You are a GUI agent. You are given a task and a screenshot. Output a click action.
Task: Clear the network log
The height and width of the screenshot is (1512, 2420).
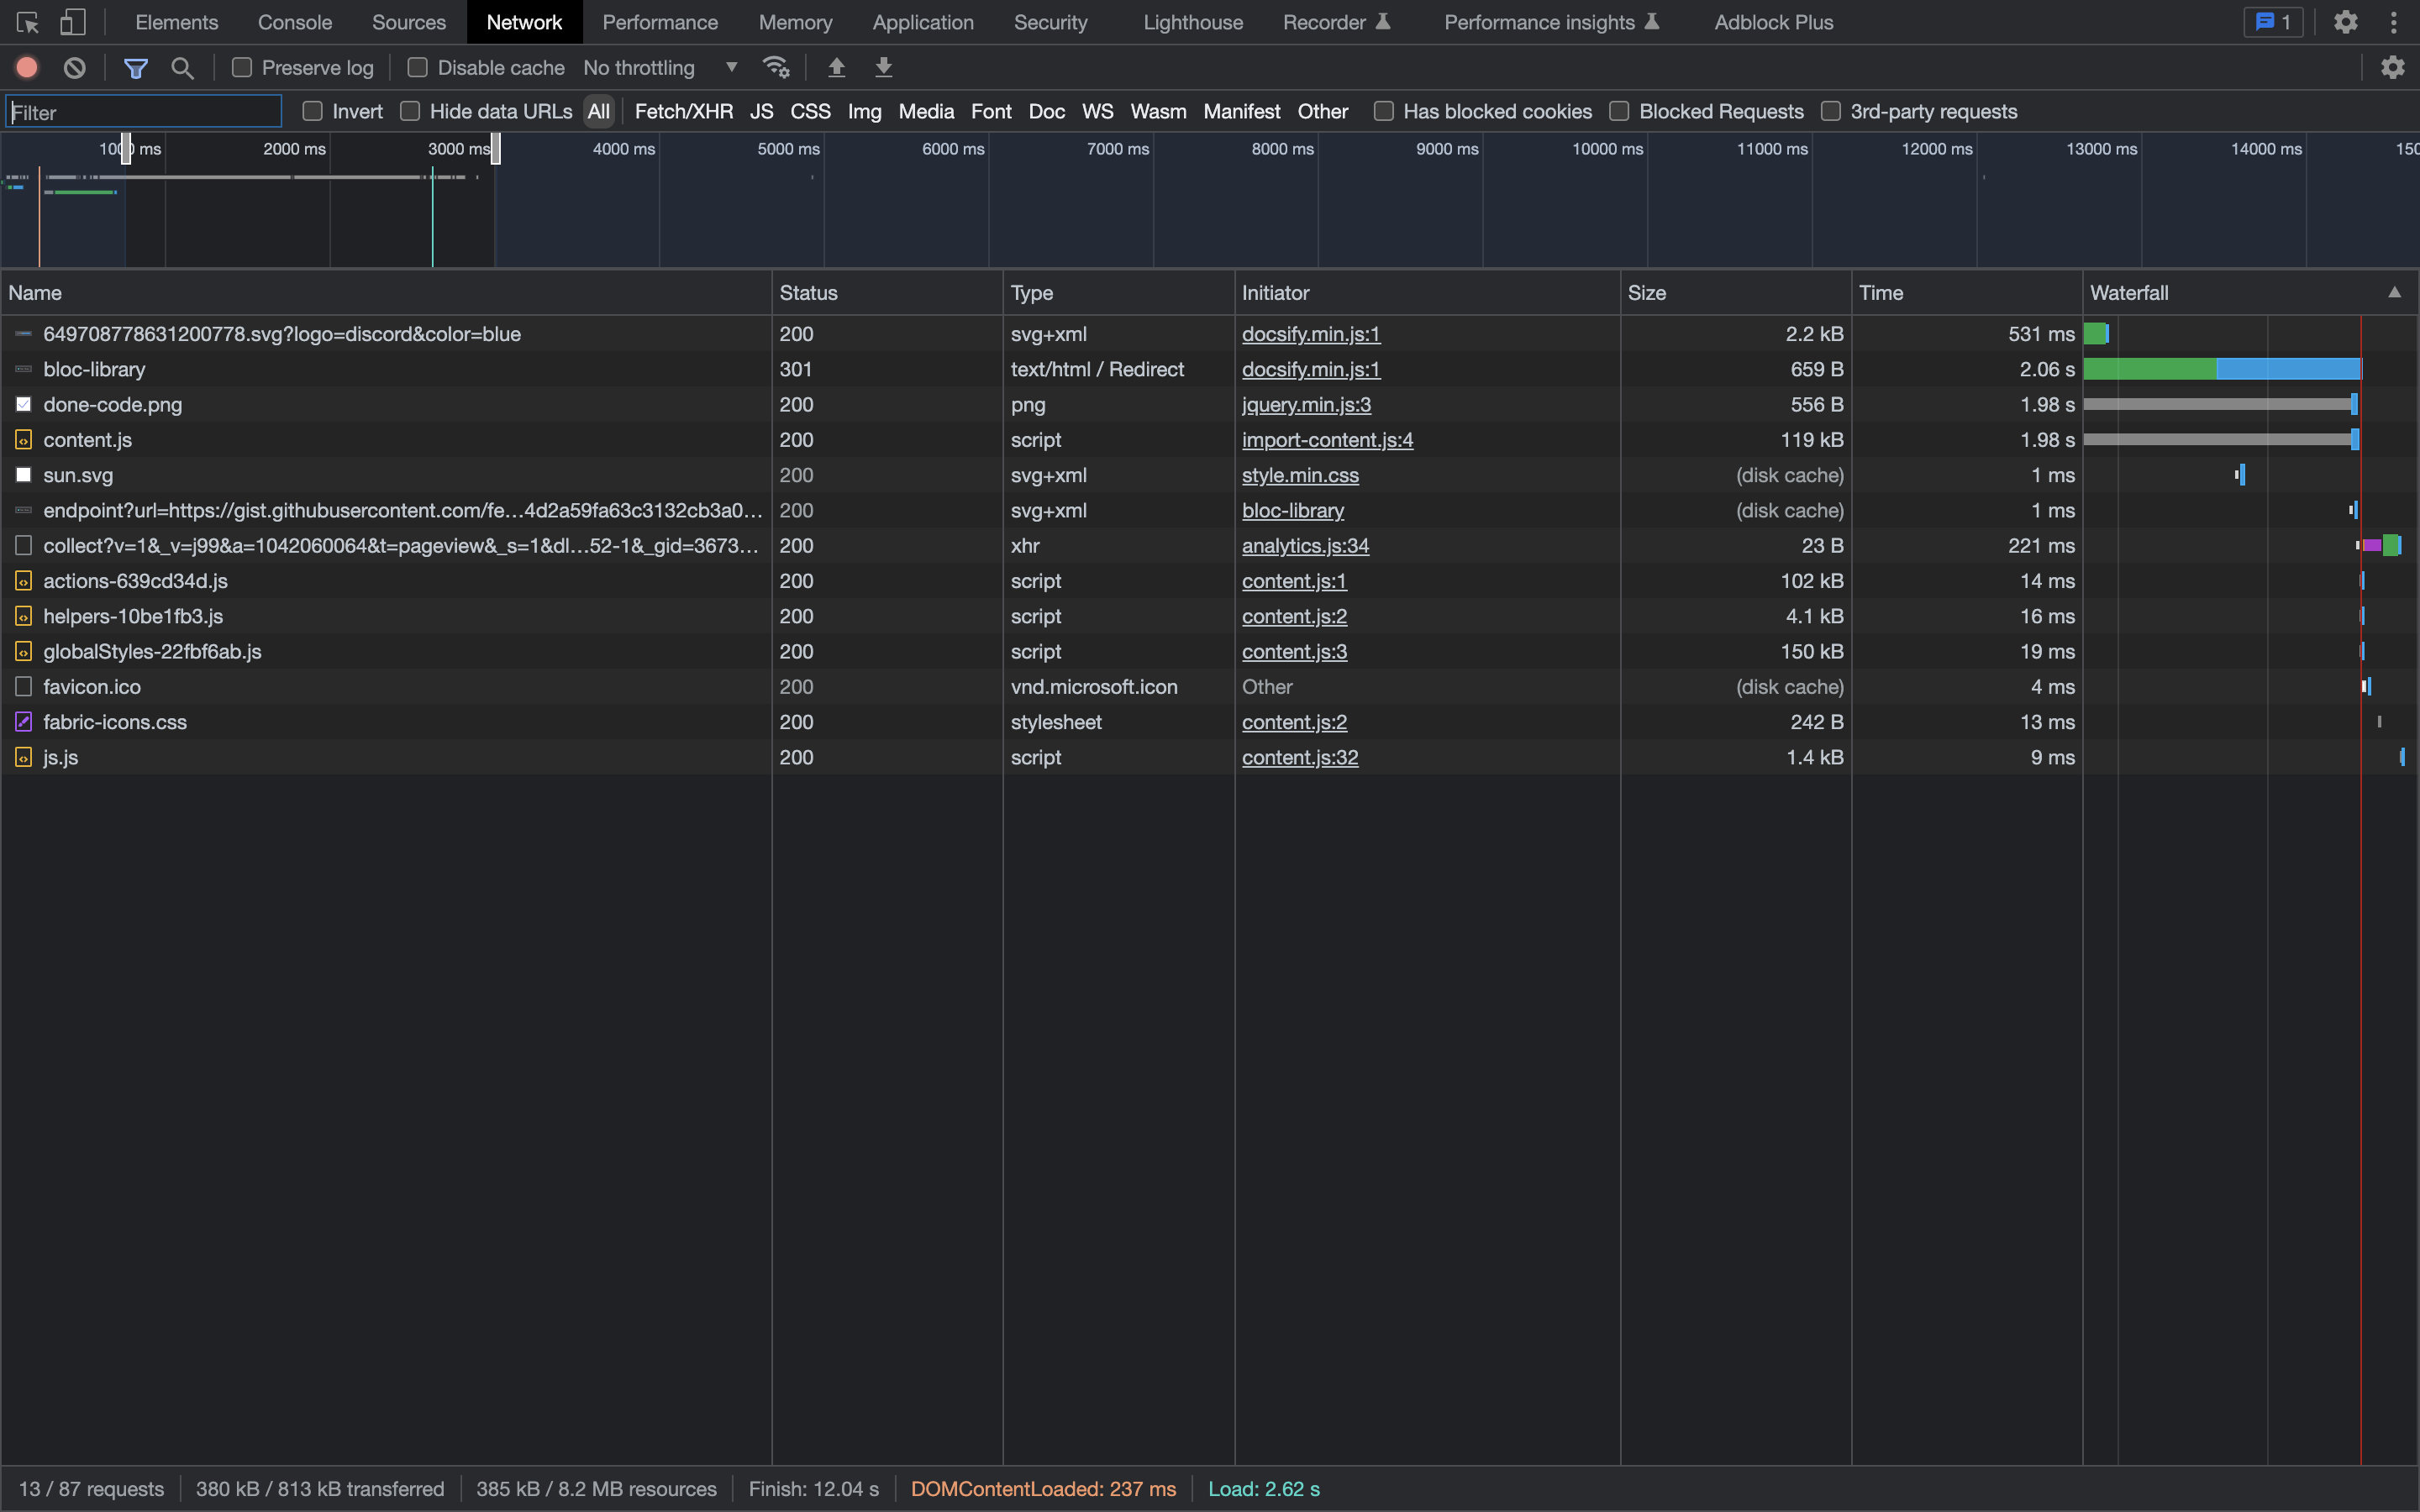click(x=75, y=67)
